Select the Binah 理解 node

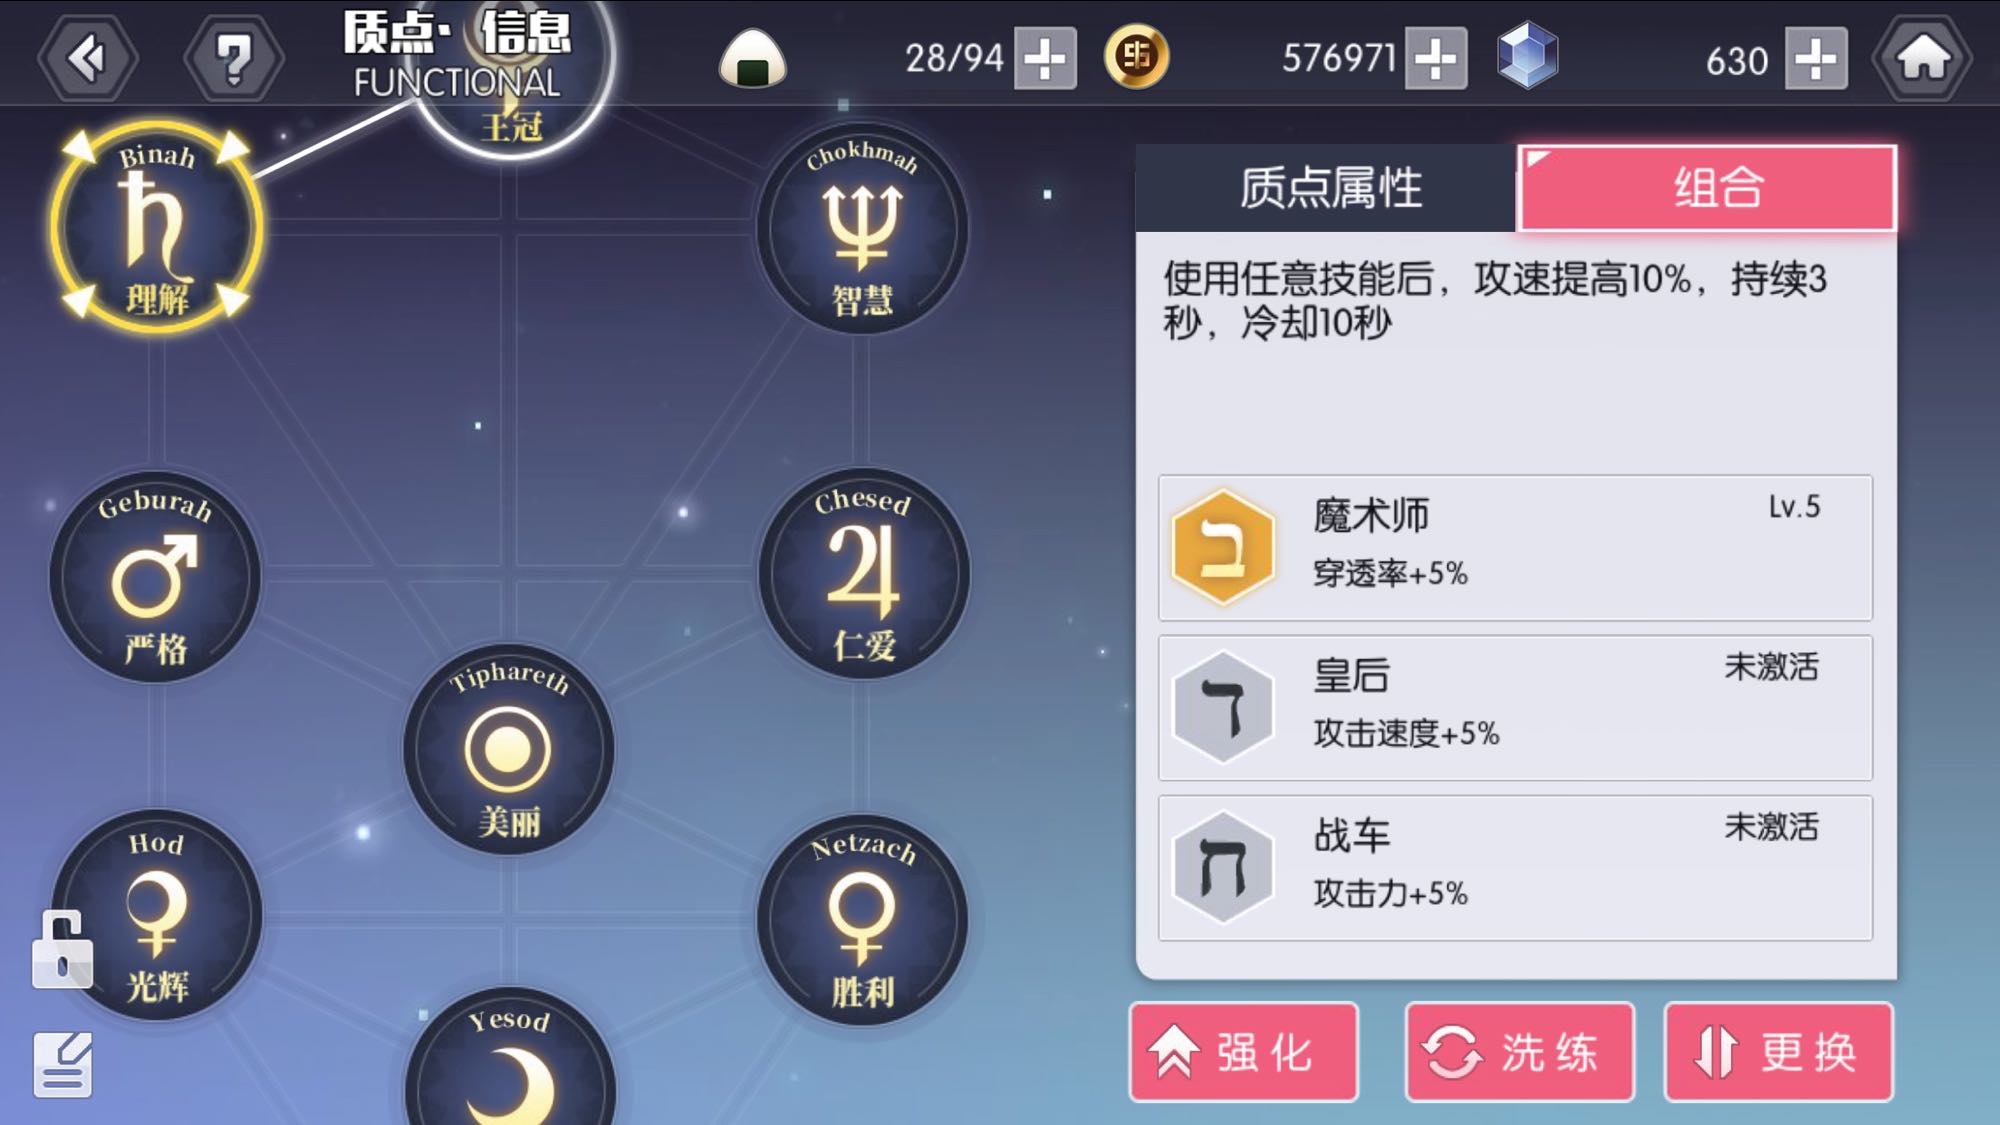click(x=157, y=227)
